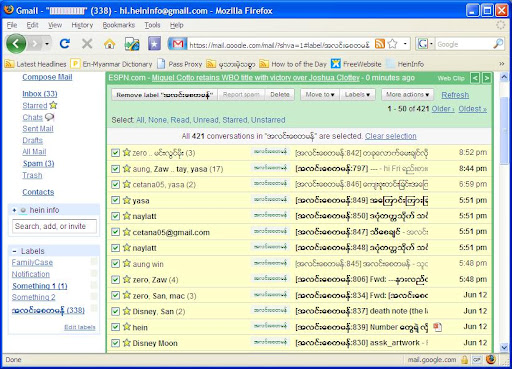The width and height of the screenshot is (512, 369).
Task: Click the search magnifier icon
Action: pos(498,44)
